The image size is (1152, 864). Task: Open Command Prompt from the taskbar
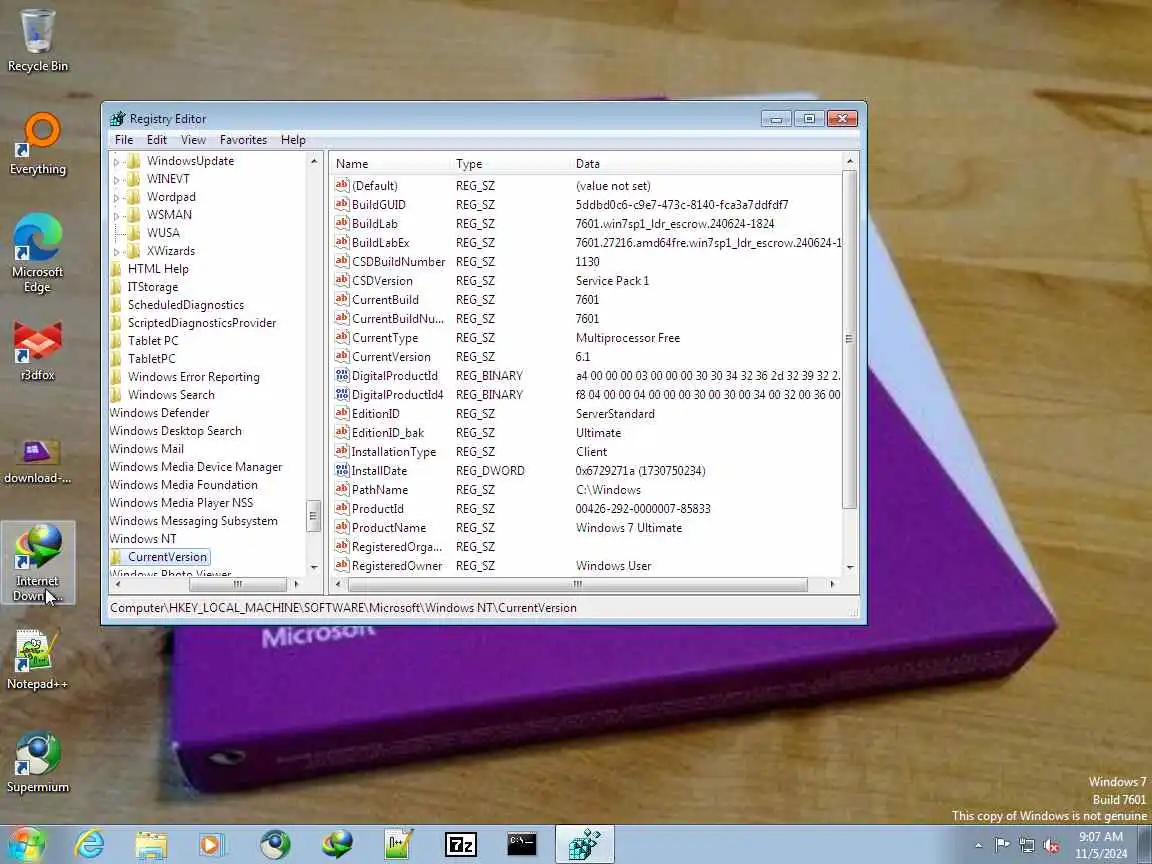tap(522, 844)
